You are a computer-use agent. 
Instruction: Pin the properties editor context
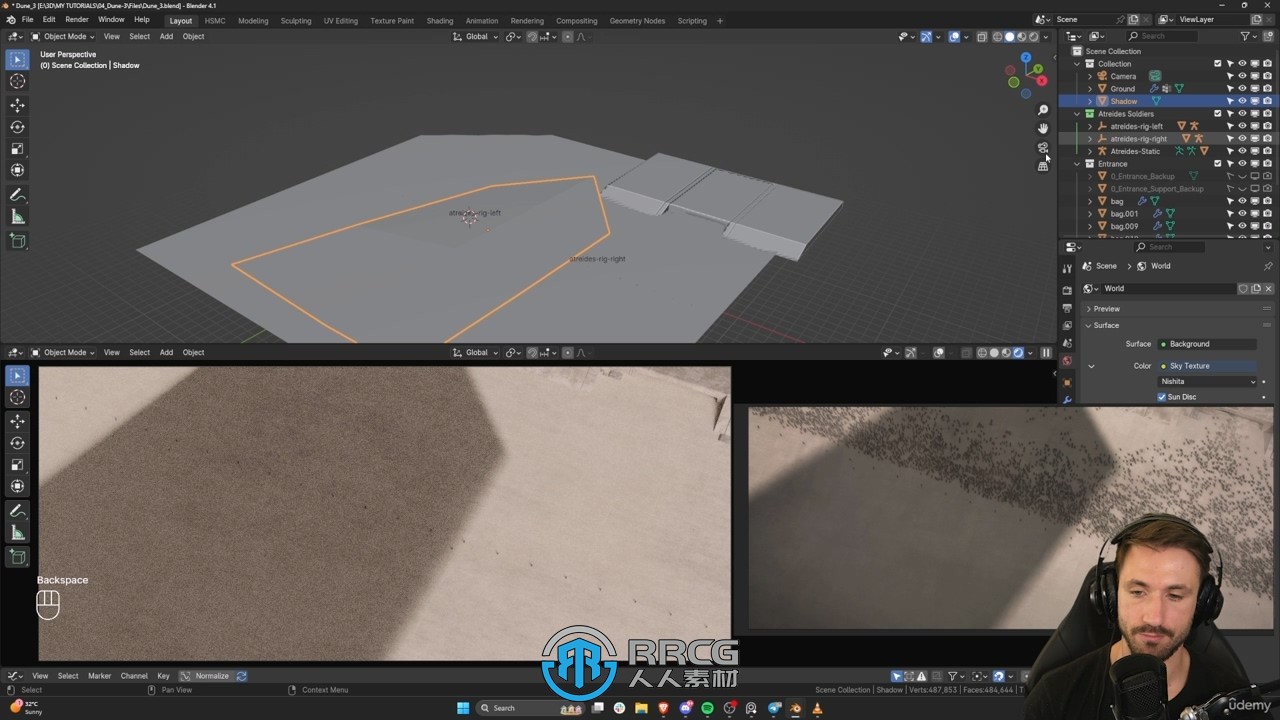[1268, 266]
